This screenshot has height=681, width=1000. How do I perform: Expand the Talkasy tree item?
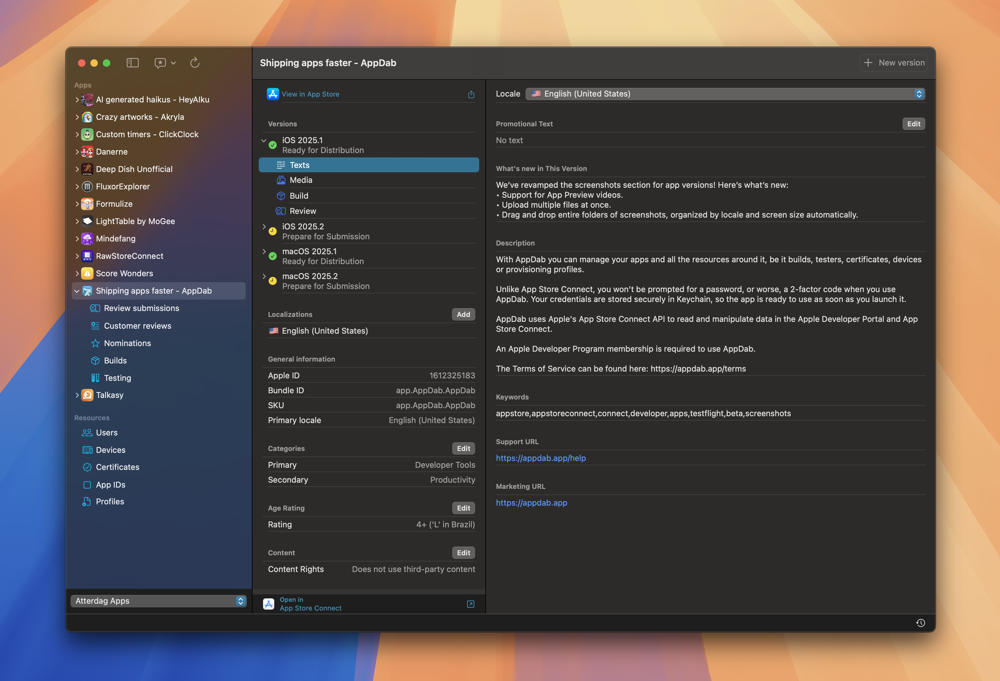coord(77,395)
